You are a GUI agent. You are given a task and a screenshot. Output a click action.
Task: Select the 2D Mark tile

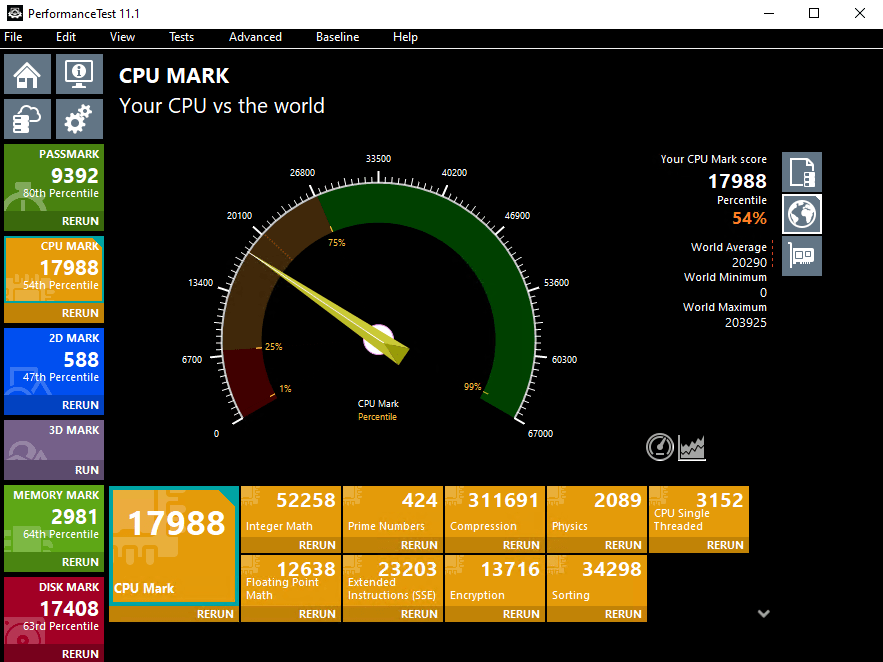point(54,360)
